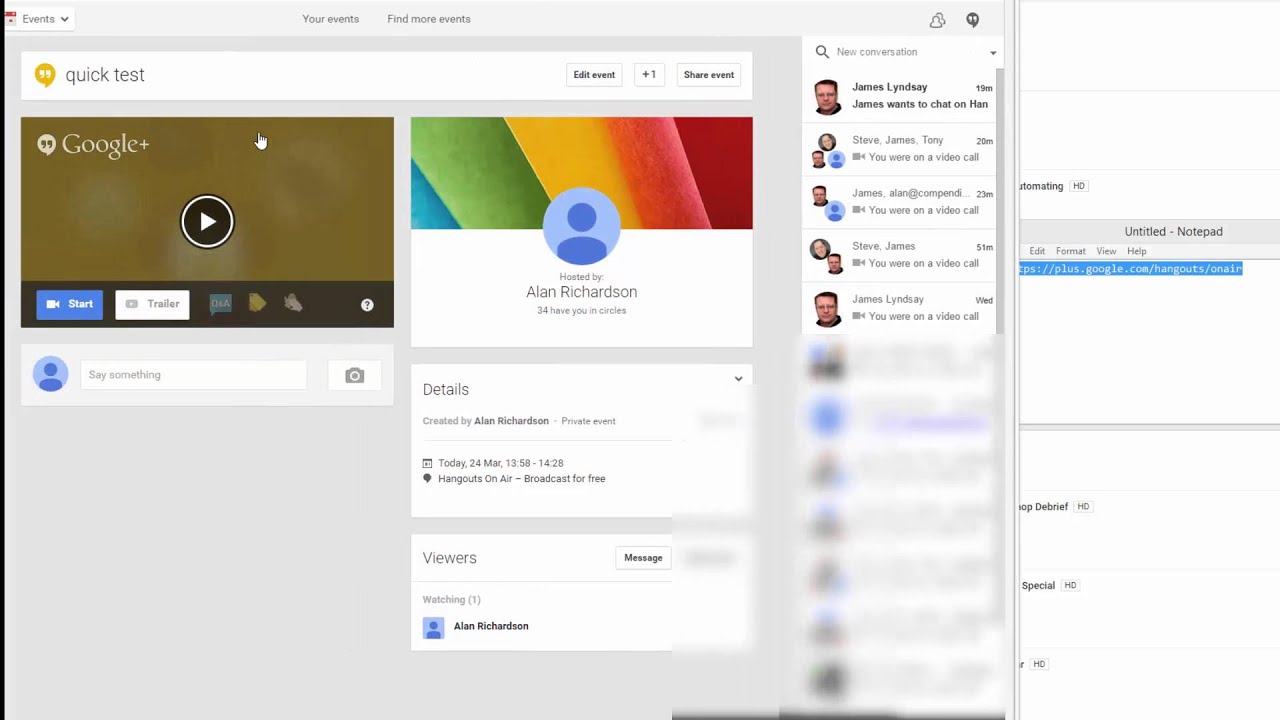Image resolution: width=1280 pixels, height=720 pixels.
Task: Open Alan Richardson host name link
Action: click(x=582, y=292)
